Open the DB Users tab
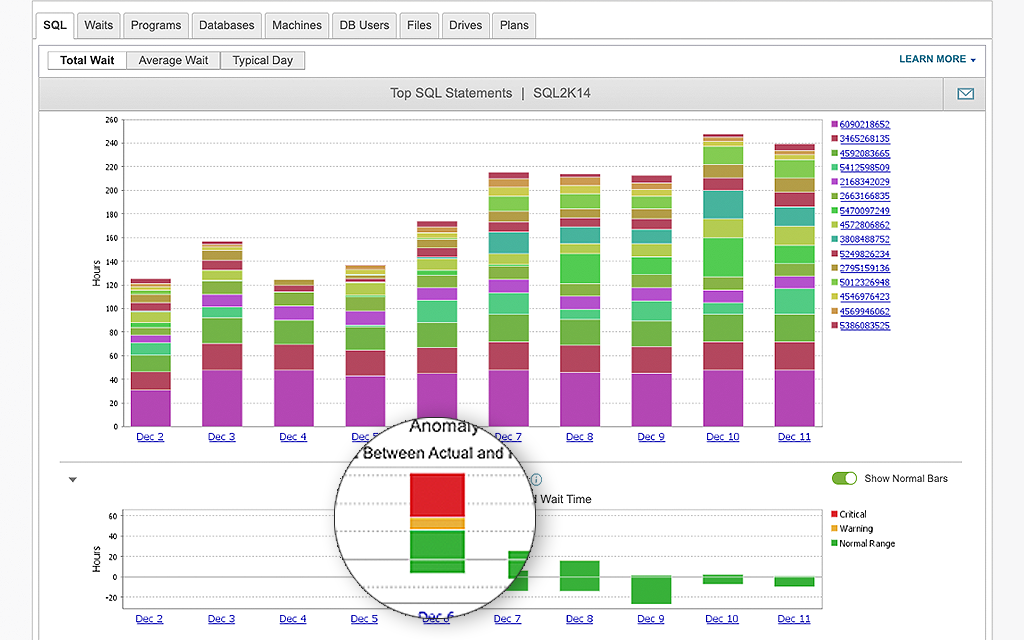The width and height of the screenshot is (1024, 640). click(x=364, y=25)
